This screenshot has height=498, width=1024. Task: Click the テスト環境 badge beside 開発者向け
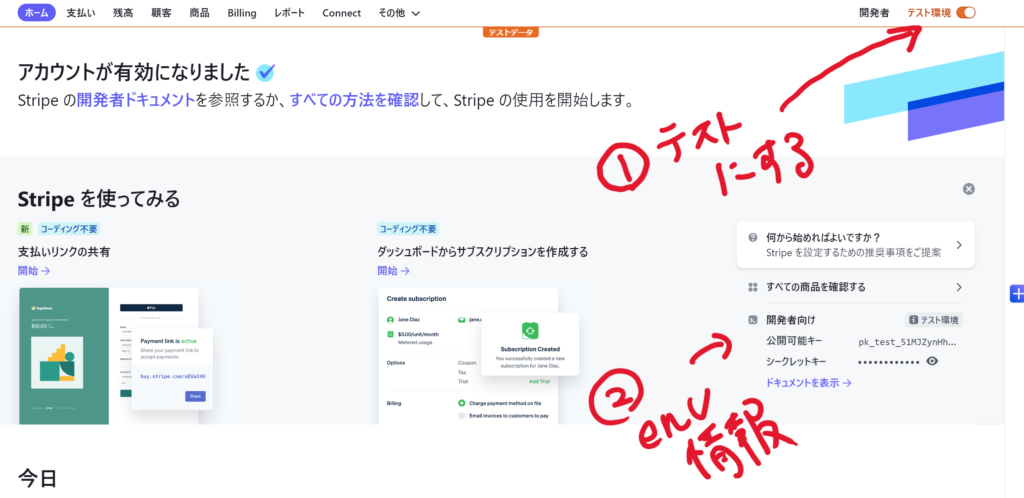tap(934, 320)
